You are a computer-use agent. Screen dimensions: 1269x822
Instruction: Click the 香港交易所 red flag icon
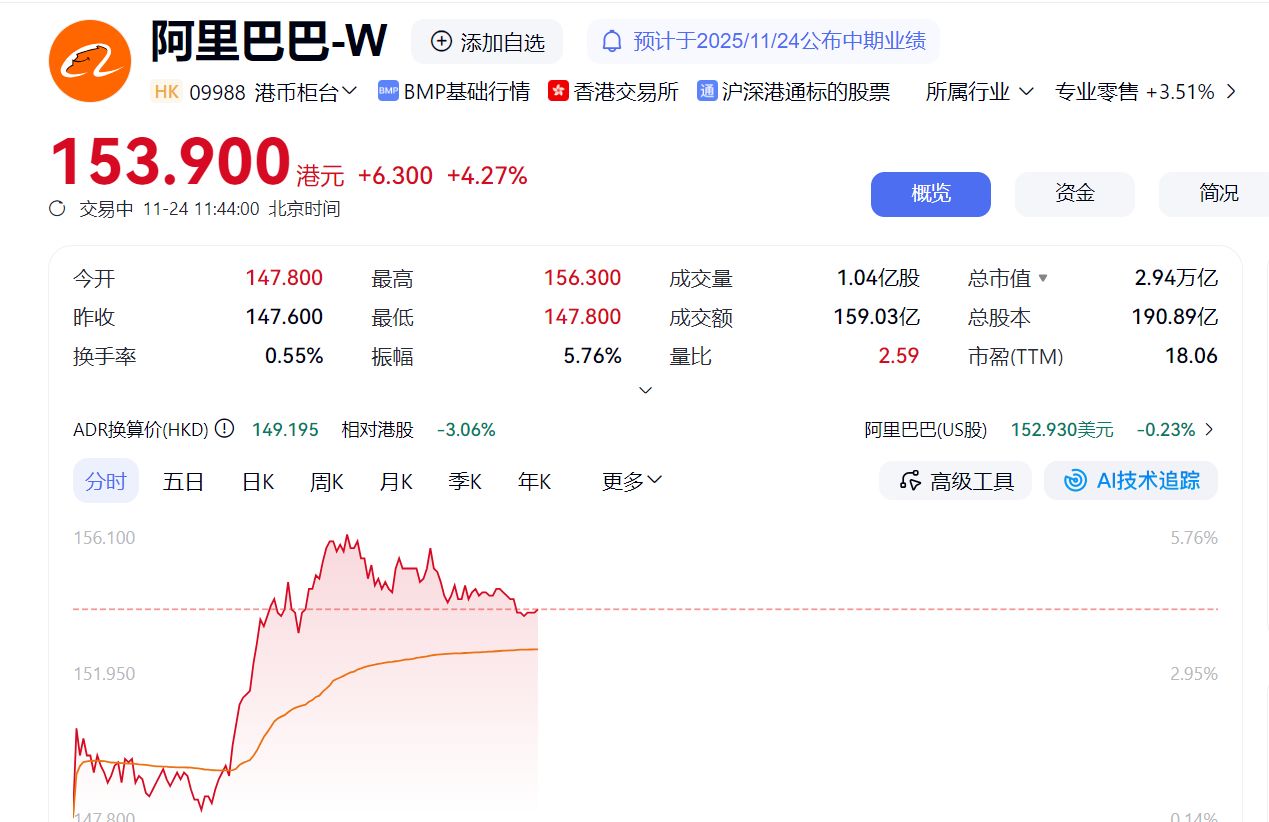pos(558,92)
